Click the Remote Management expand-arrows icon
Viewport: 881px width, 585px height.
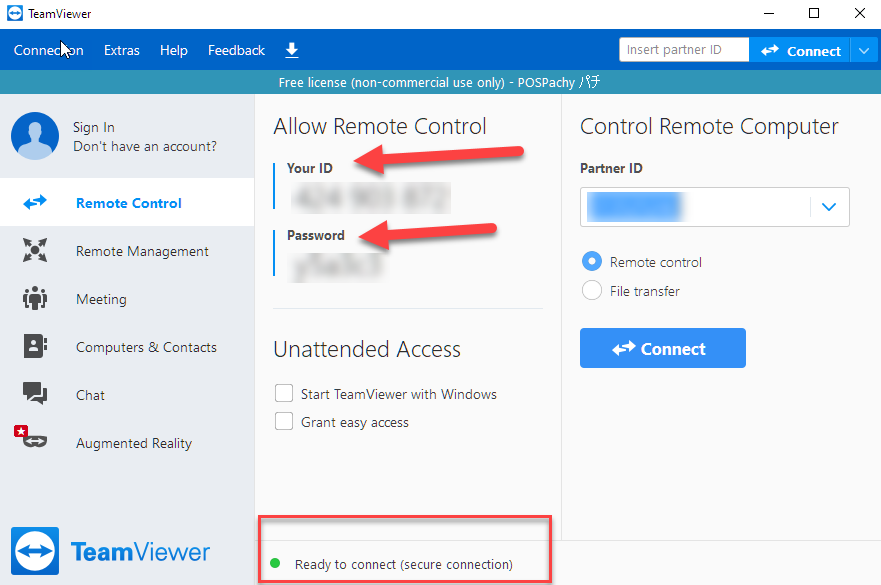[x=35, y=250]
